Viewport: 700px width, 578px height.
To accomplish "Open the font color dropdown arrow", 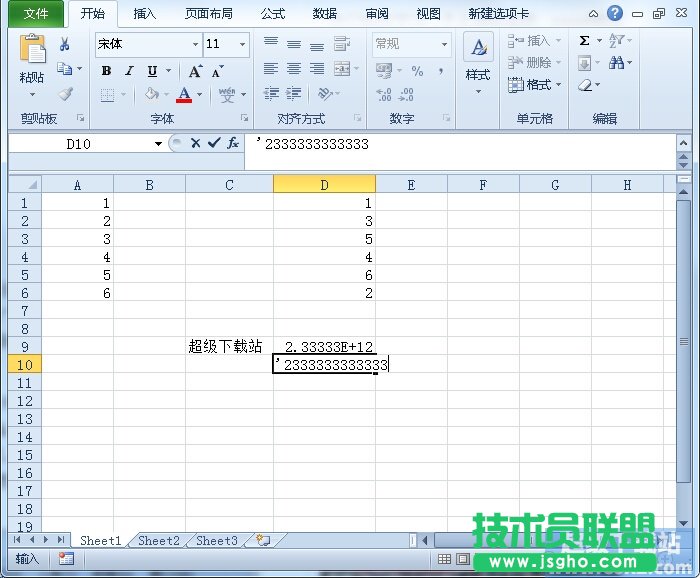I will (200, 94).
